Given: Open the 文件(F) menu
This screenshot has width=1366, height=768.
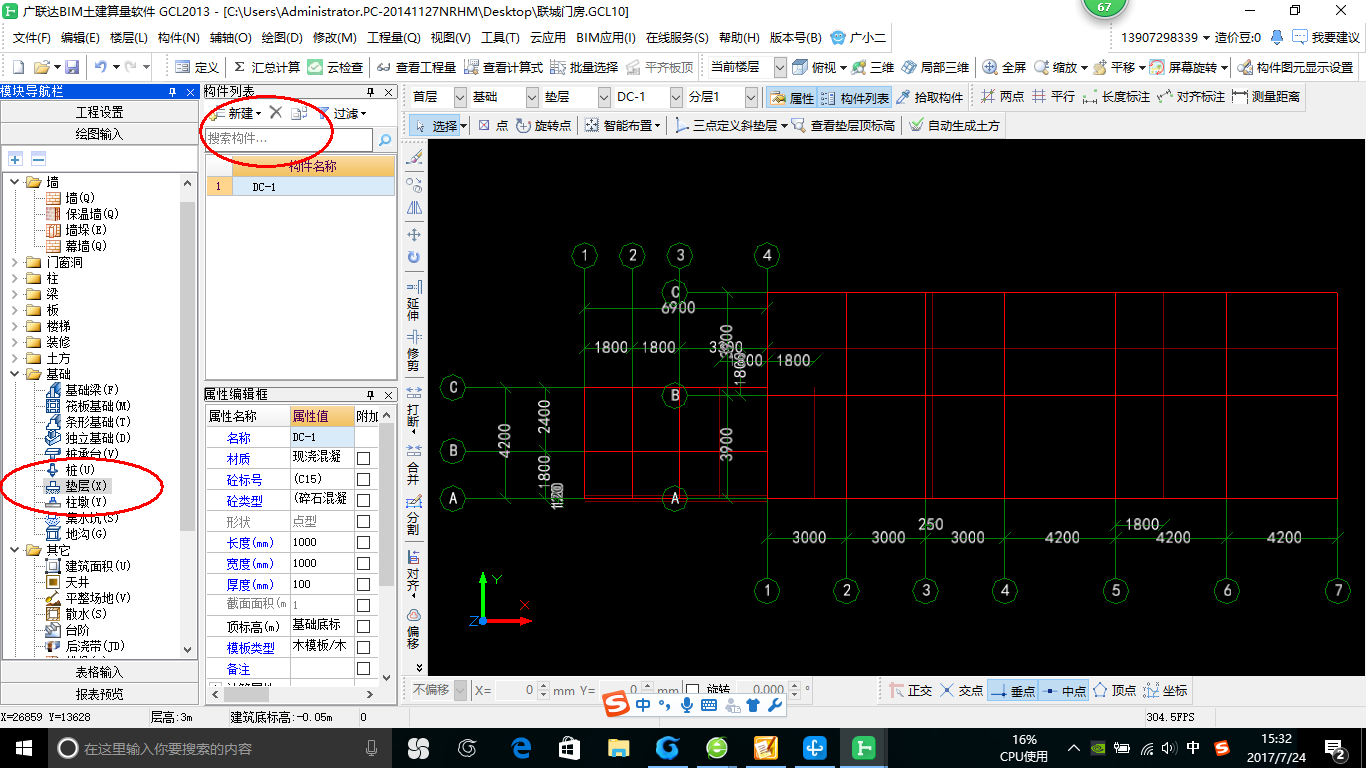Looking at the screenshot, I should click(31, 38).
